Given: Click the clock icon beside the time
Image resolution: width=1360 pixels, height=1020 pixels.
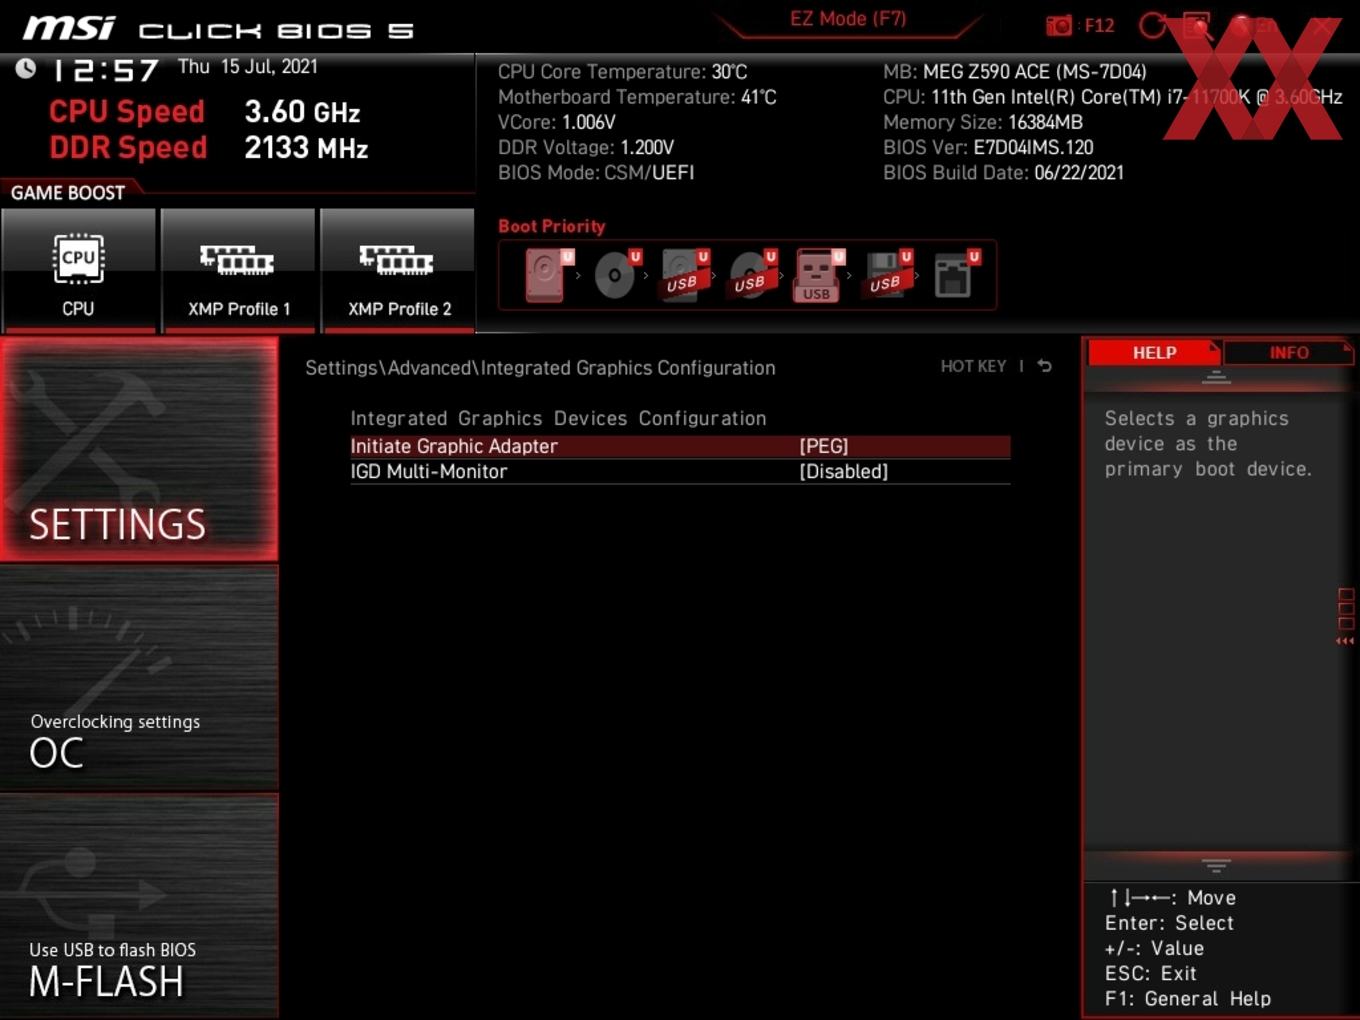Looking at the screenshot, I should point(26,68).
